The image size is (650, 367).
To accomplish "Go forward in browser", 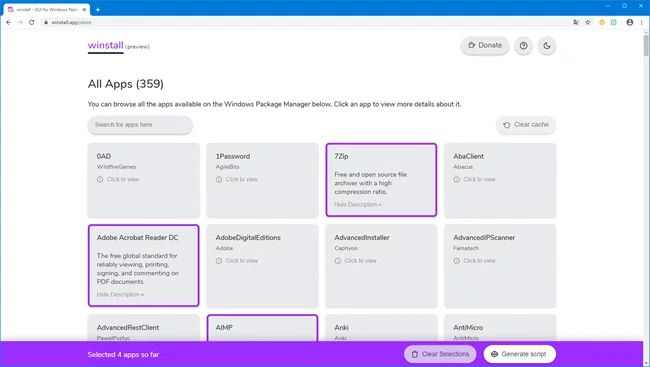I will (20, 22).
